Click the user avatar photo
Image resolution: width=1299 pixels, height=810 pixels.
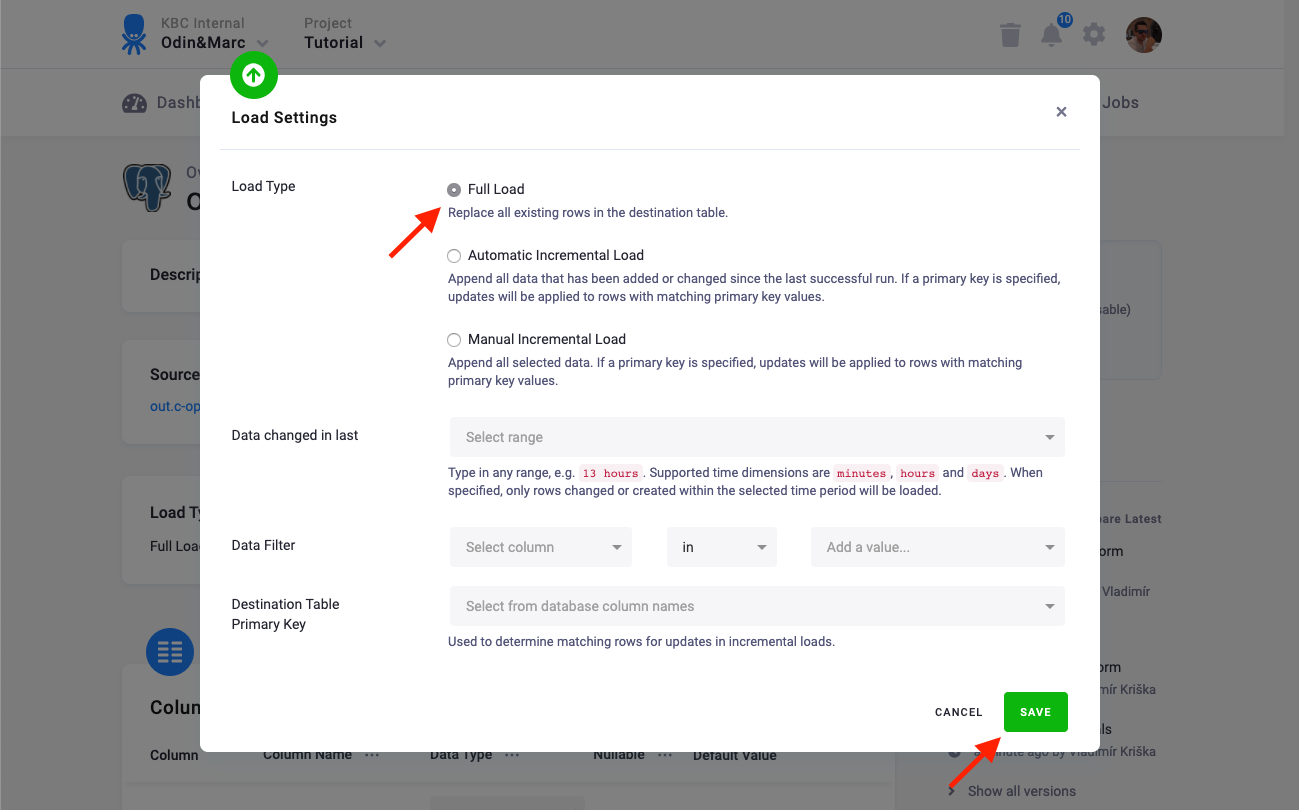pyautogui.click(x=1143, y=35)
